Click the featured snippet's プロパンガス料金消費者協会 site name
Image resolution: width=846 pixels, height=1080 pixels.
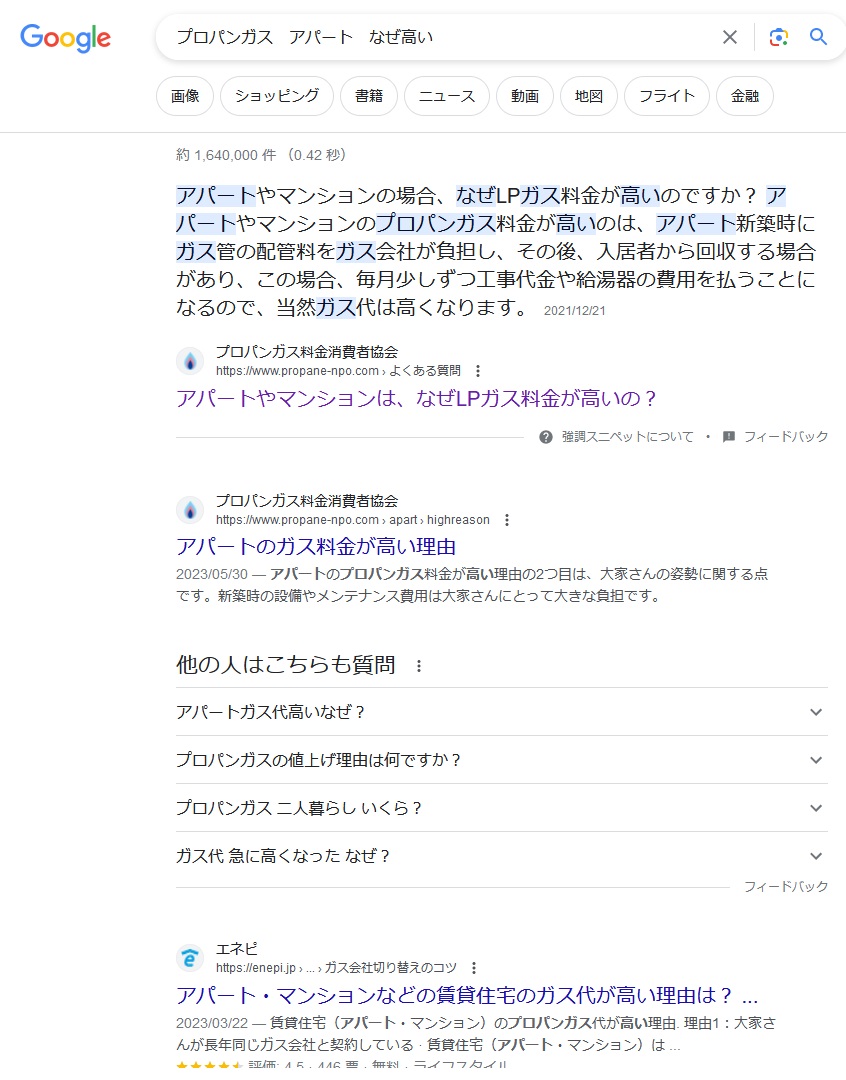(307, 352)
